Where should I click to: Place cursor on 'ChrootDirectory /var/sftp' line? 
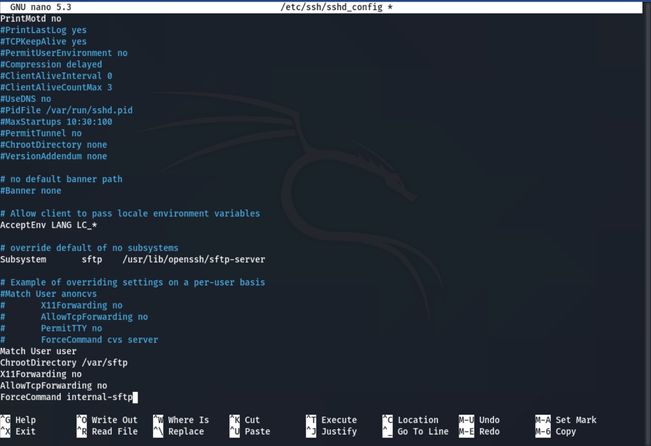coord(64,363)
